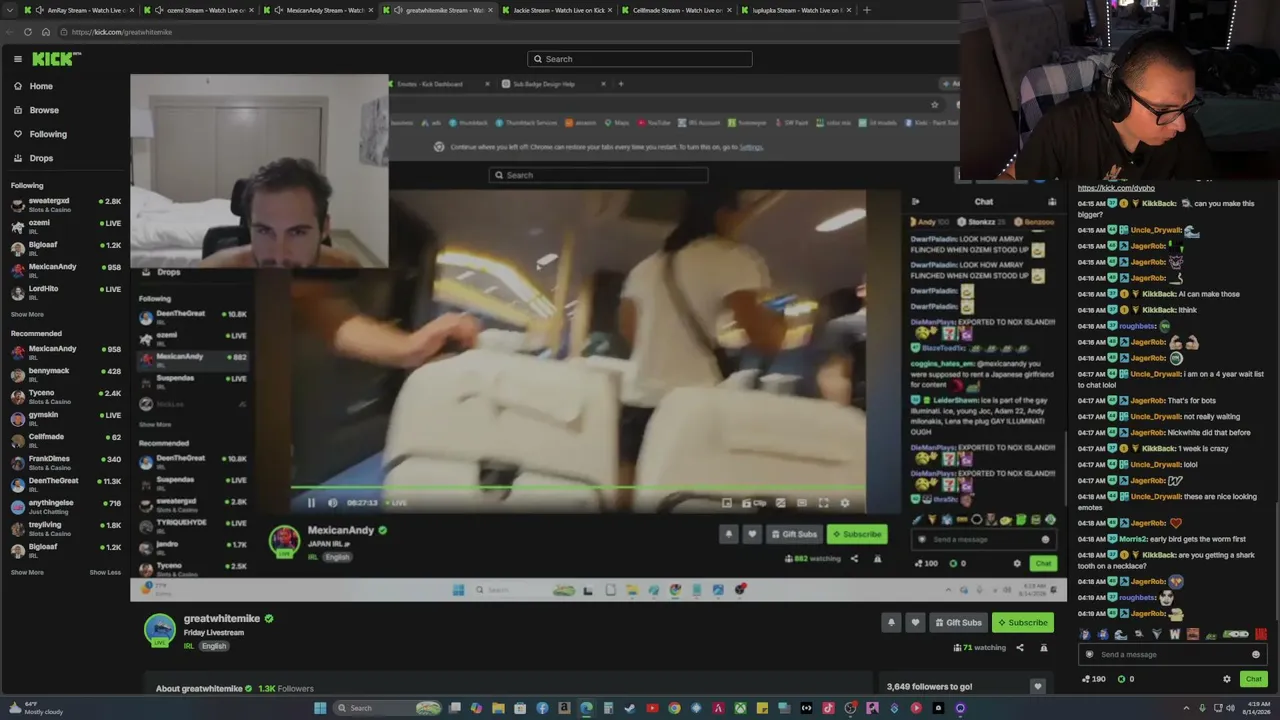Open a new browser tab
The width and height of the screenshot is (1280, 720).
pos(867,10)
